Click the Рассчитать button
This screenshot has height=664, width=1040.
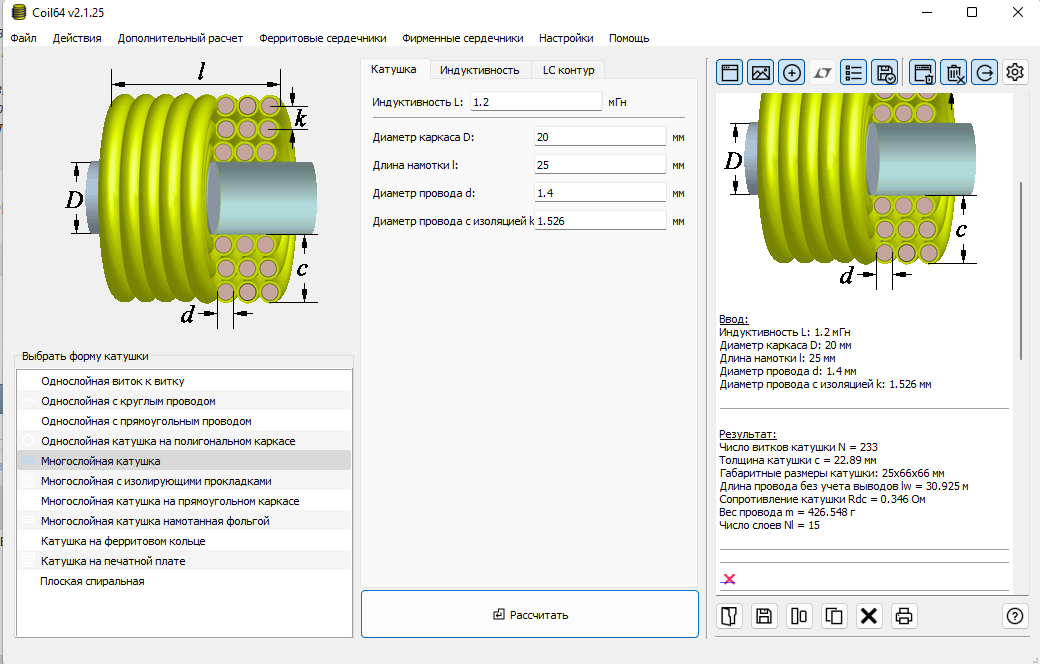pos(530,614)
